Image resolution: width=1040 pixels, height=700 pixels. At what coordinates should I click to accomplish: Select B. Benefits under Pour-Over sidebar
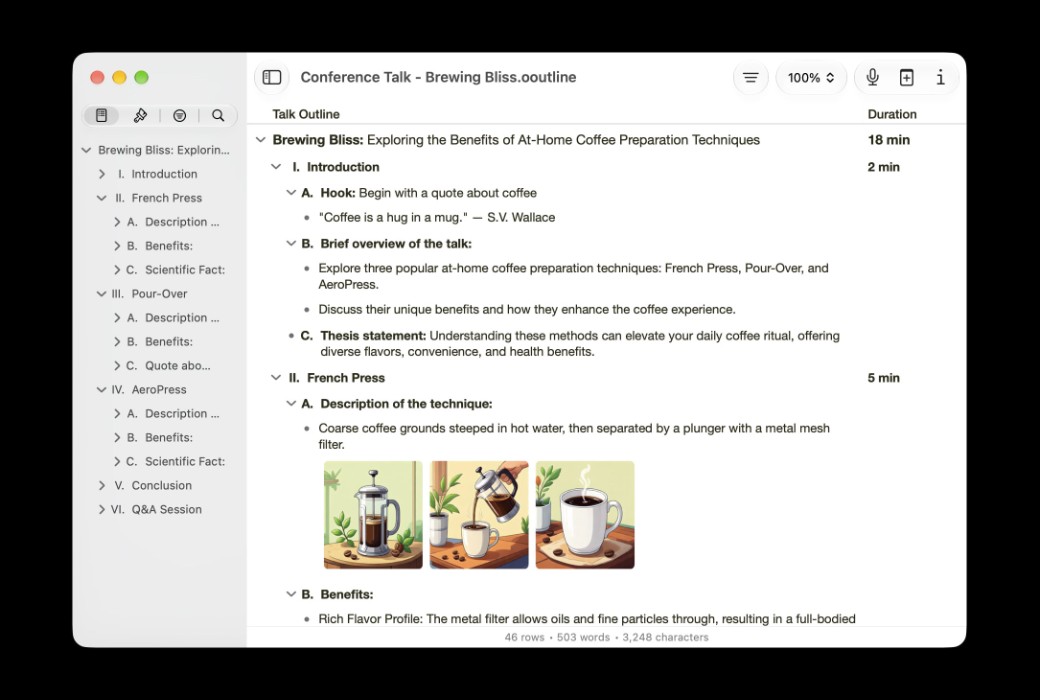[x=159, y=342]
